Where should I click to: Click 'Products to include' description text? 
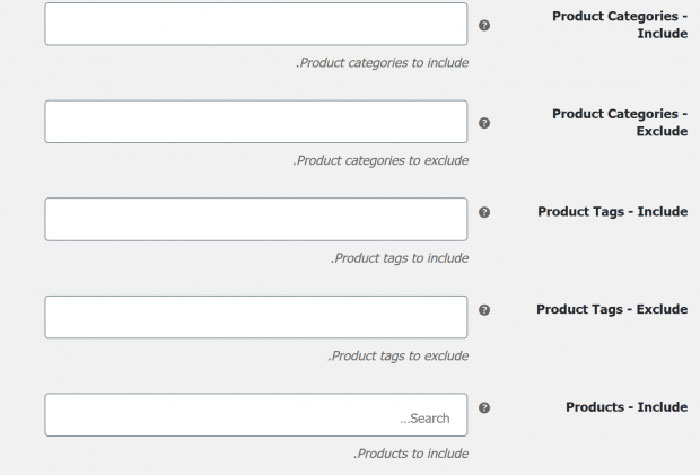click(411, 454)
